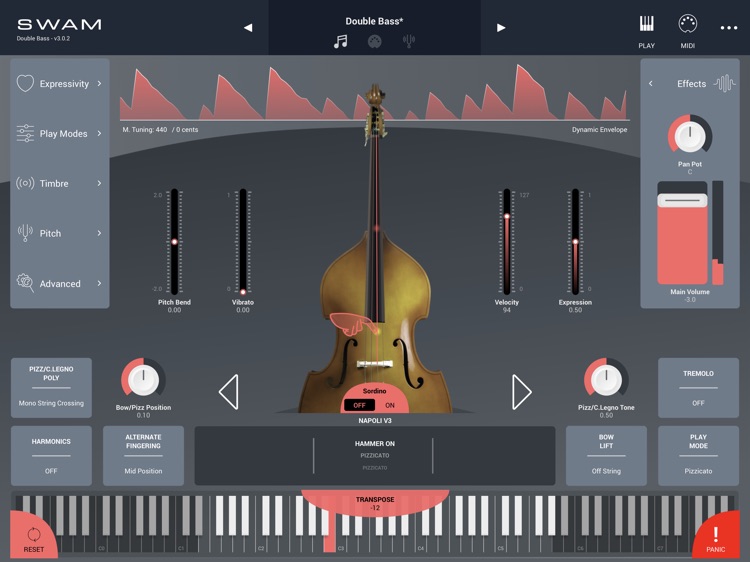This screenshot has width=750, height=562.
Task: Cycle the ALTERNATE FINGERING Mid Position button
Action: coord(143,456)
